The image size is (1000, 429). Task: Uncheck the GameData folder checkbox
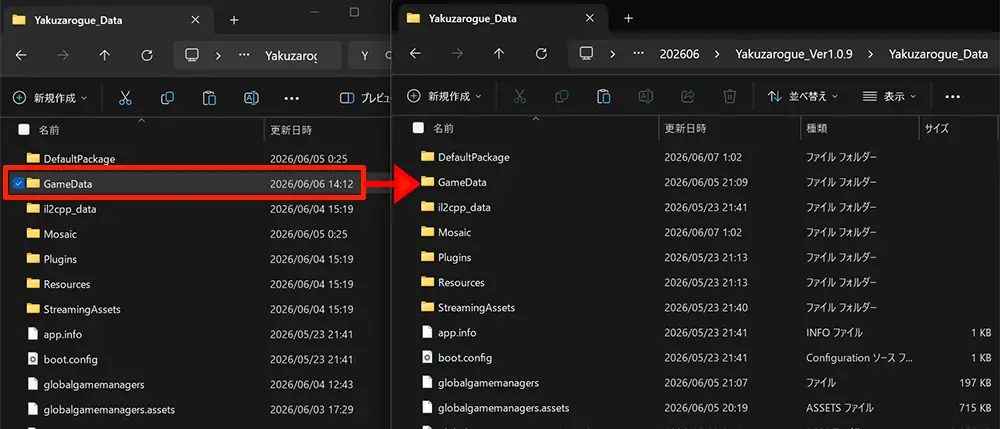(18, 184)
